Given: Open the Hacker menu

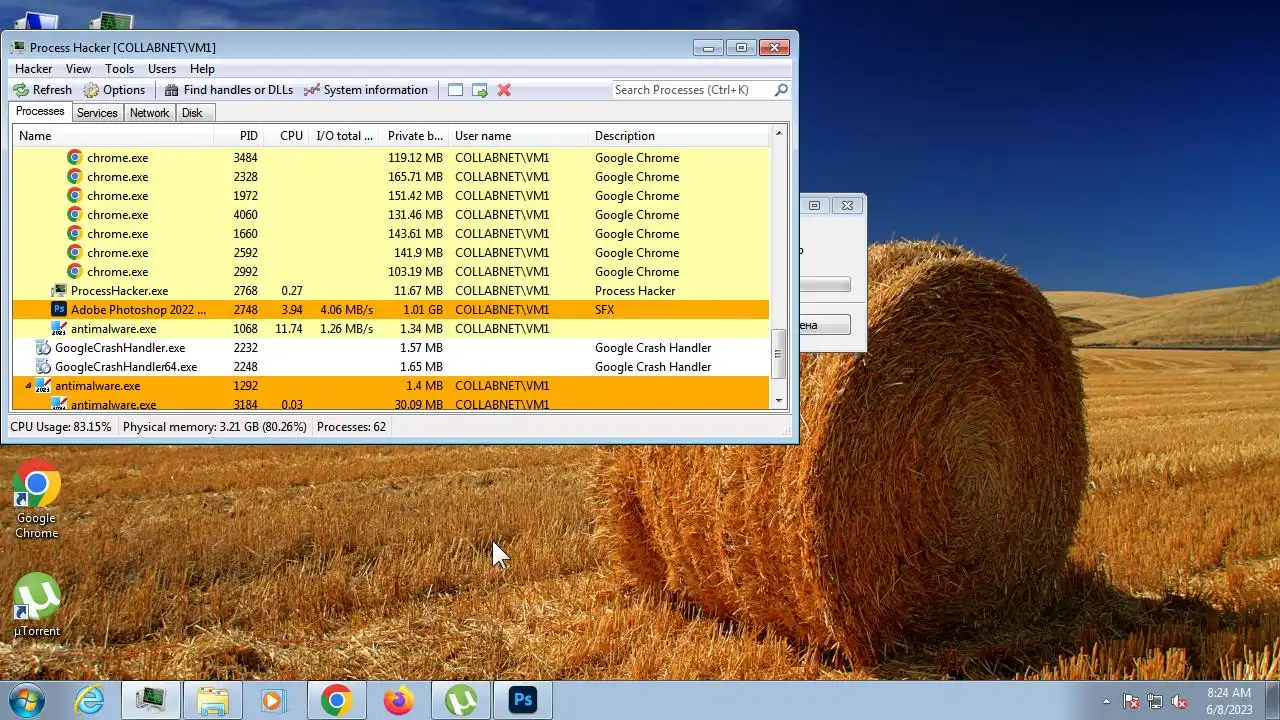Looking at the screenshot, I should (33, 69).
